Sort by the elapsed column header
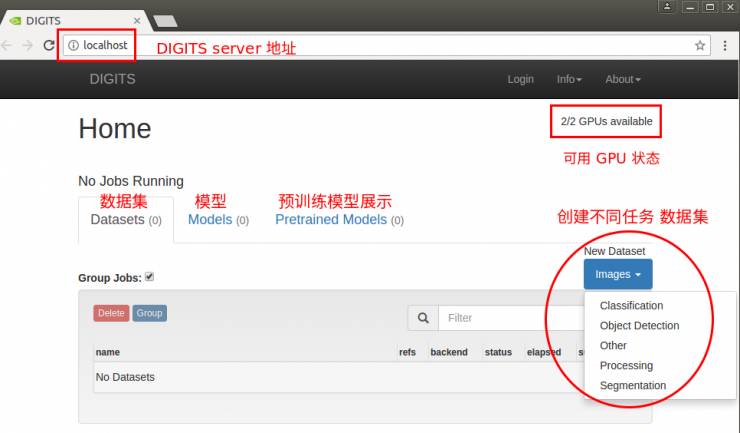This screenshot has height=433, width=740. (x=544, y=352)
